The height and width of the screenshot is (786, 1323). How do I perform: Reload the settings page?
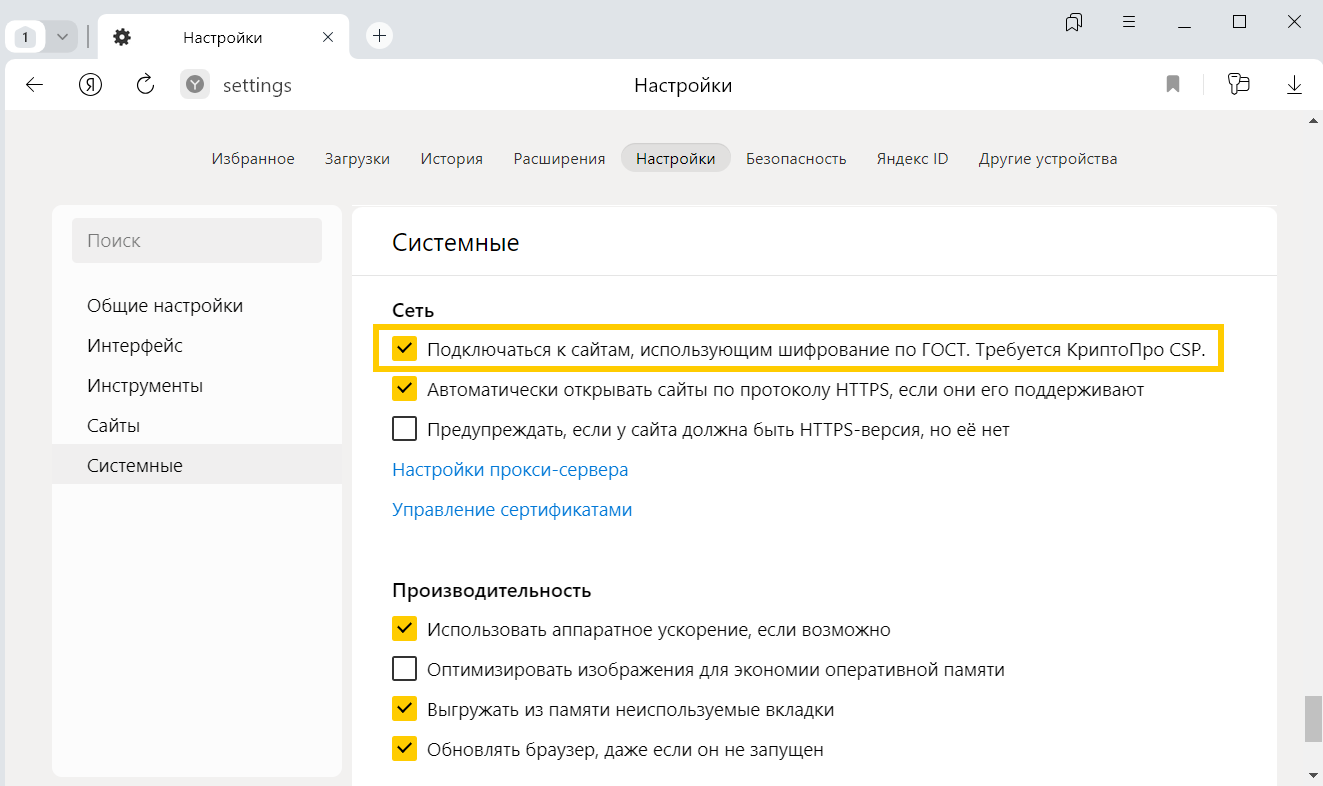tap(145, 85)
